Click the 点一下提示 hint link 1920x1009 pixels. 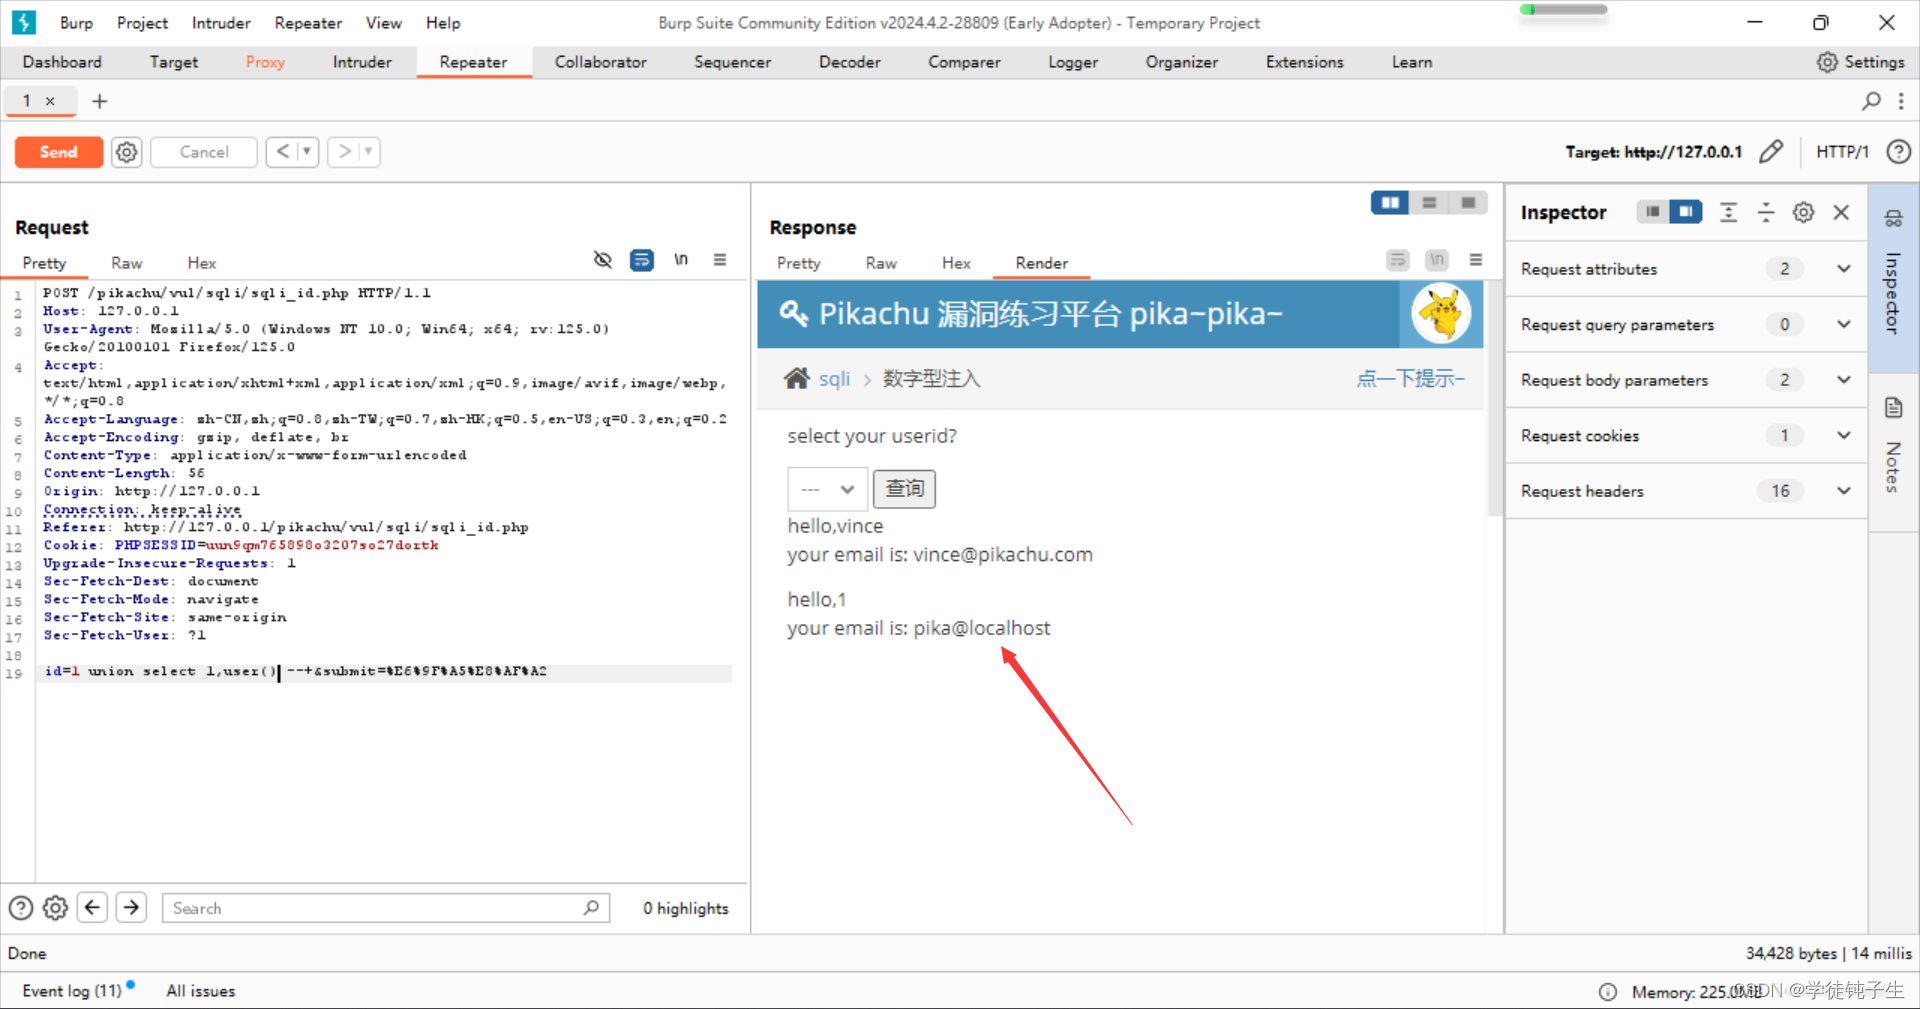(1410, 379)
